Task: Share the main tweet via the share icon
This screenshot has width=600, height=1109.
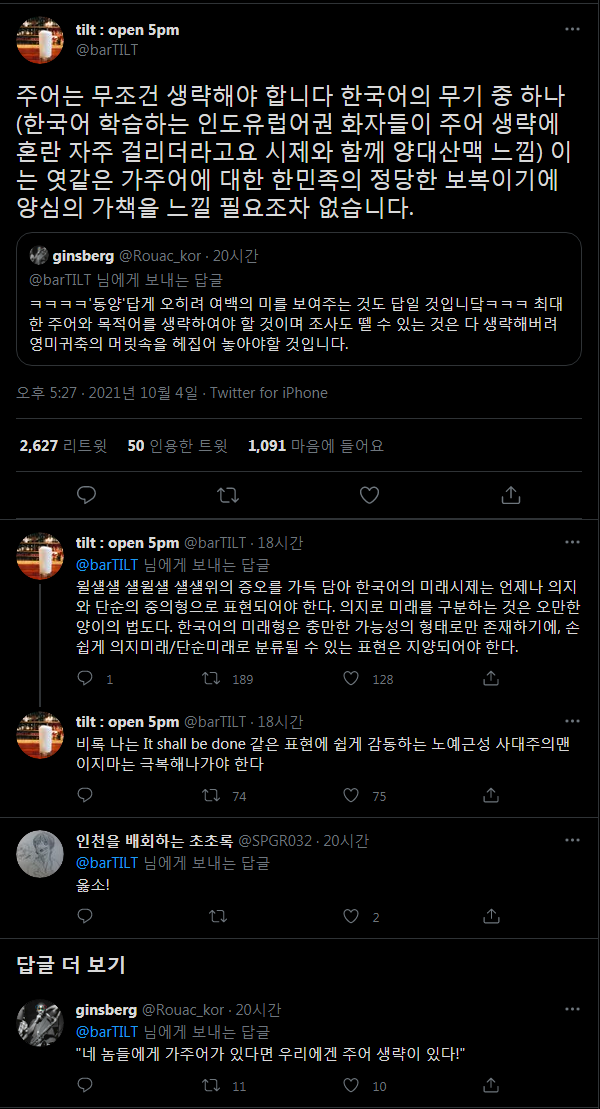Action: click(x=510, y=494)
